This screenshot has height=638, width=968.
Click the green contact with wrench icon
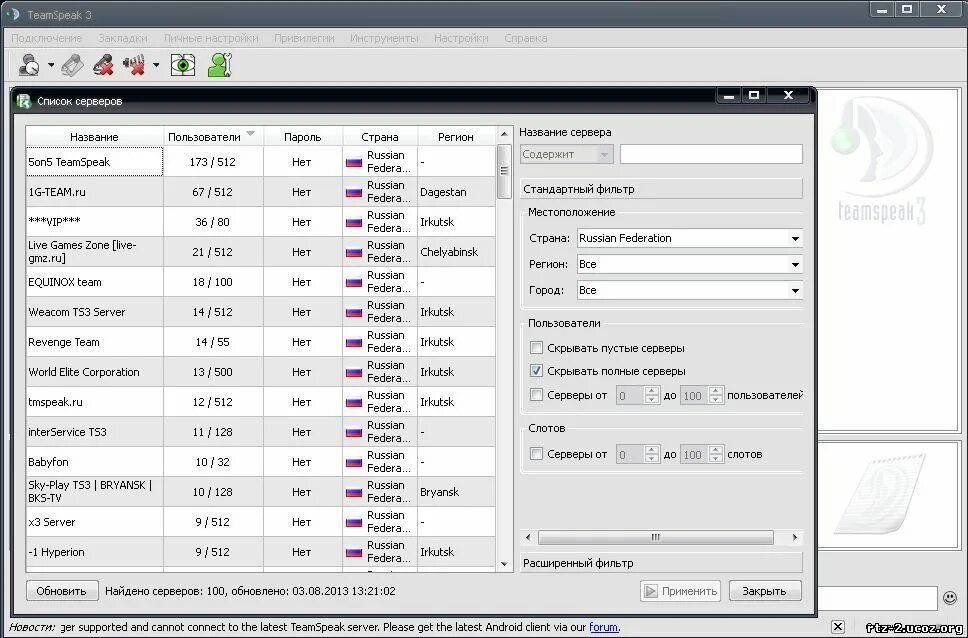coord(219,65)
